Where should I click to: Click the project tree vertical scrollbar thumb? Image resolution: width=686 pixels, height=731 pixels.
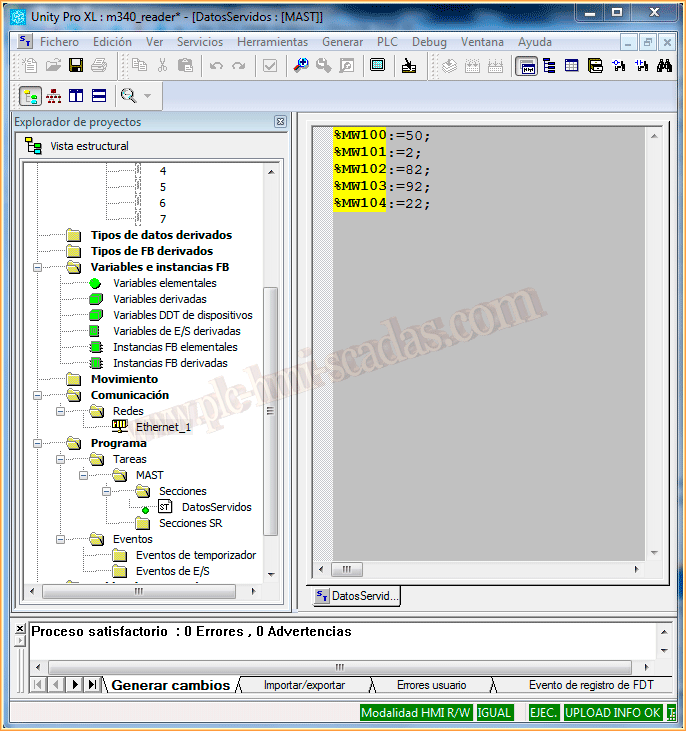(270, 410)
